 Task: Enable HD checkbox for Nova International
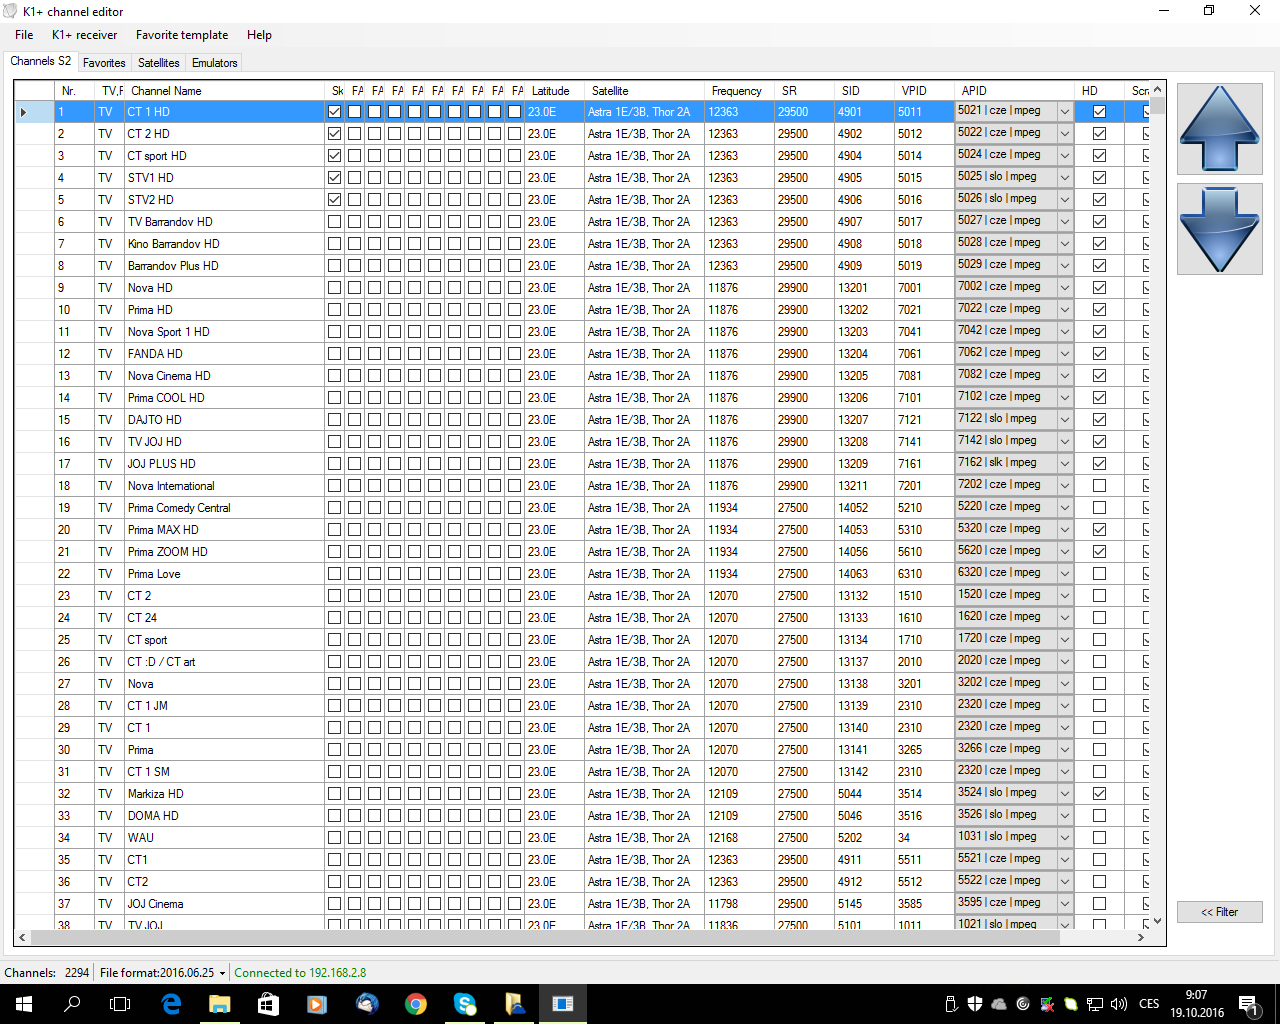[1099, 486]
